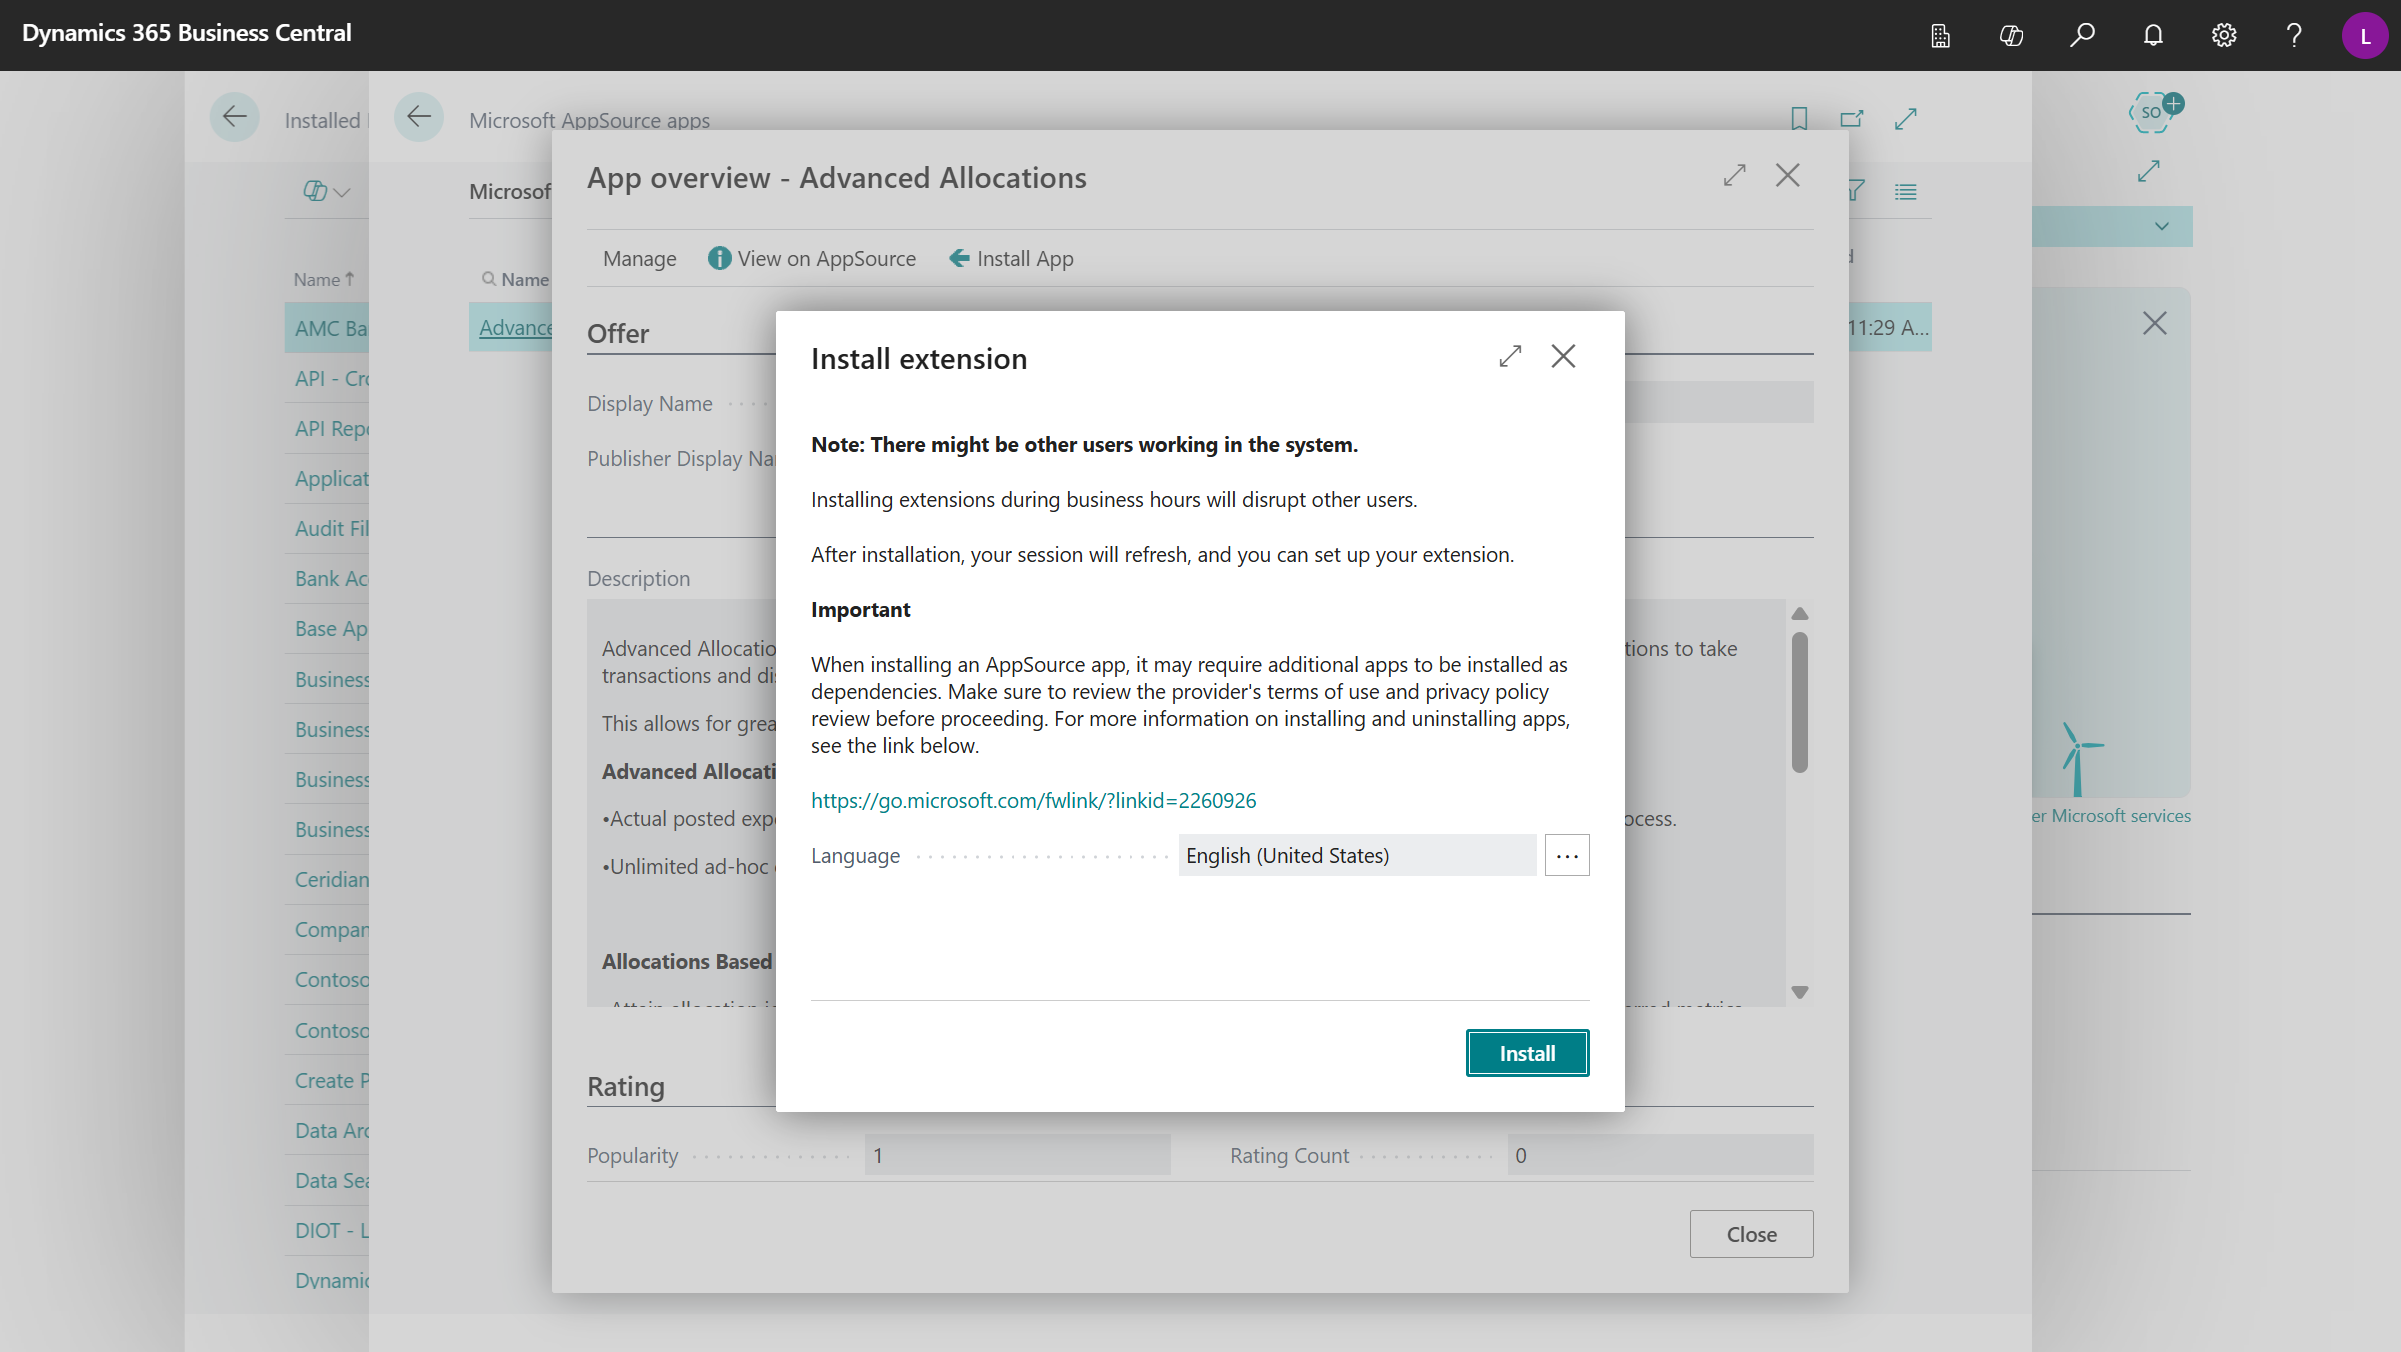The width and height of the screenshot is (2401, 1352).
Task: Open the Help question mark icon
Action: coord(2293,35)
